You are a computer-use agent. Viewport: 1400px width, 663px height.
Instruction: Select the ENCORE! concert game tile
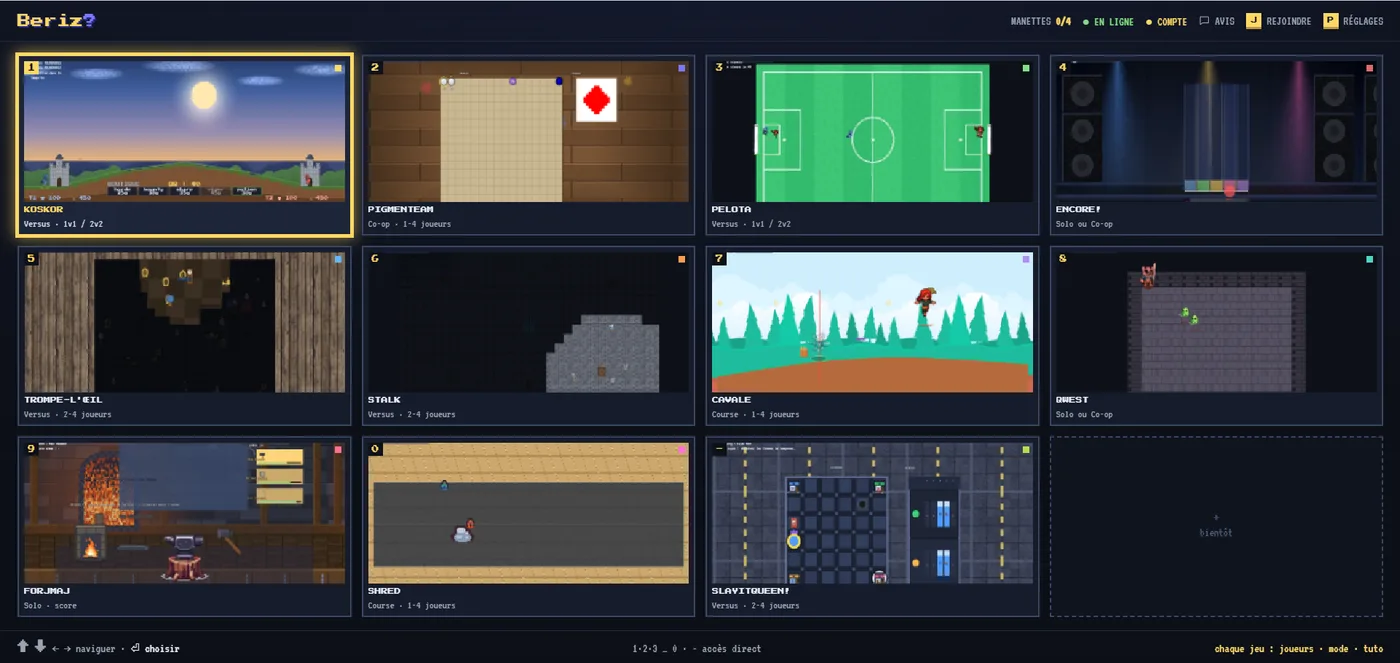tap(1216, 146)
